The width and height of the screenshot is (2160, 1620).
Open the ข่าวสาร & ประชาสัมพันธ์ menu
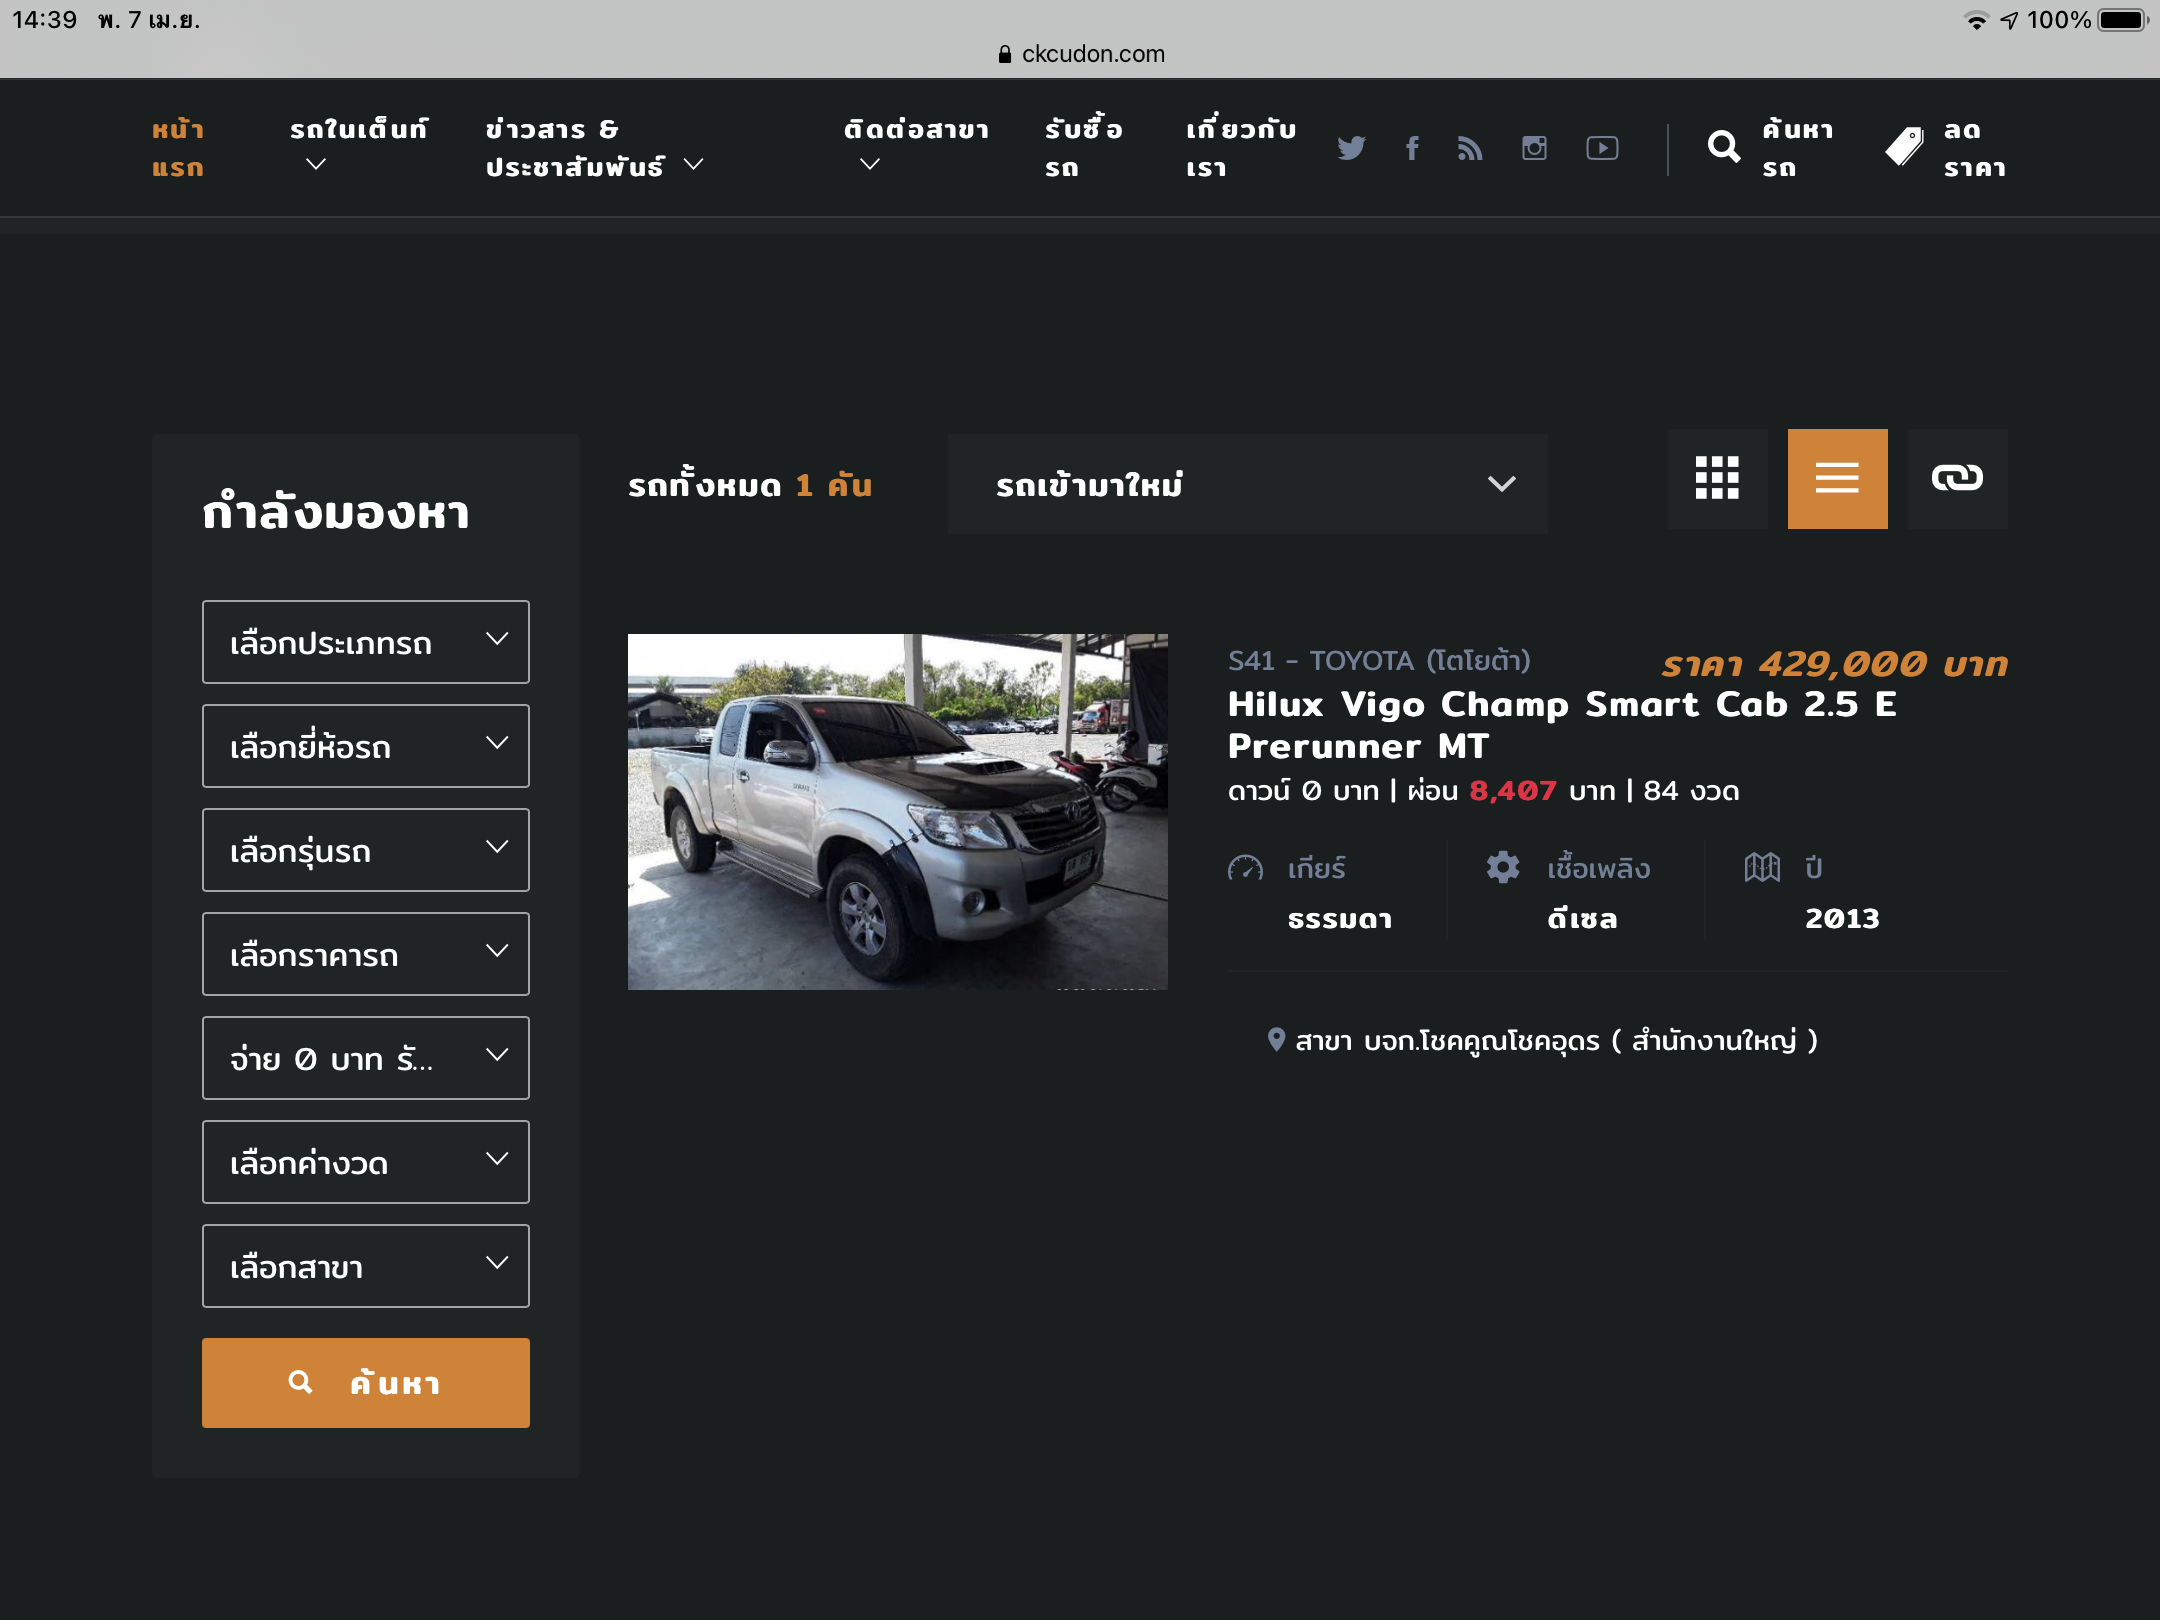575,148
